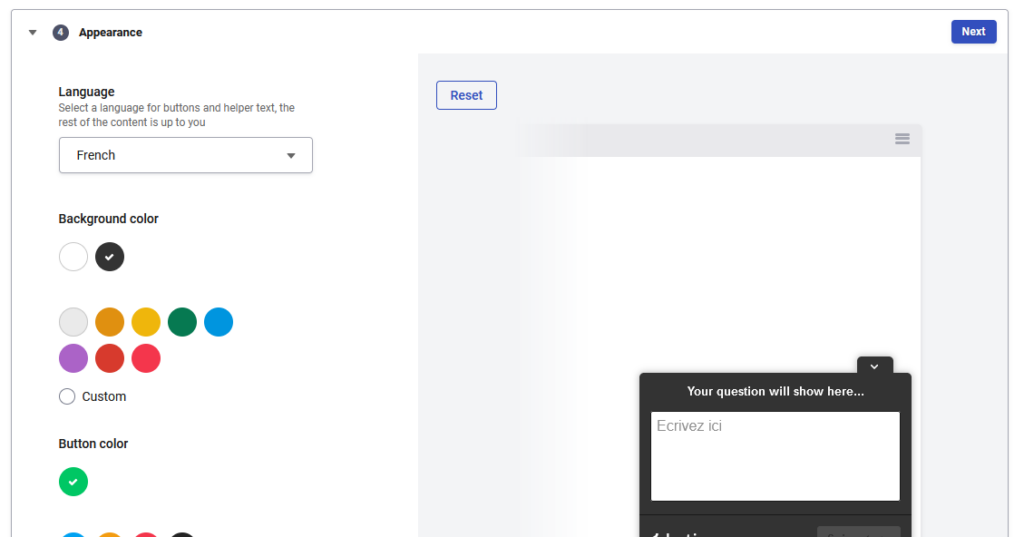
Task: Open the French language dropdown
Action: (x=186, y=155)
